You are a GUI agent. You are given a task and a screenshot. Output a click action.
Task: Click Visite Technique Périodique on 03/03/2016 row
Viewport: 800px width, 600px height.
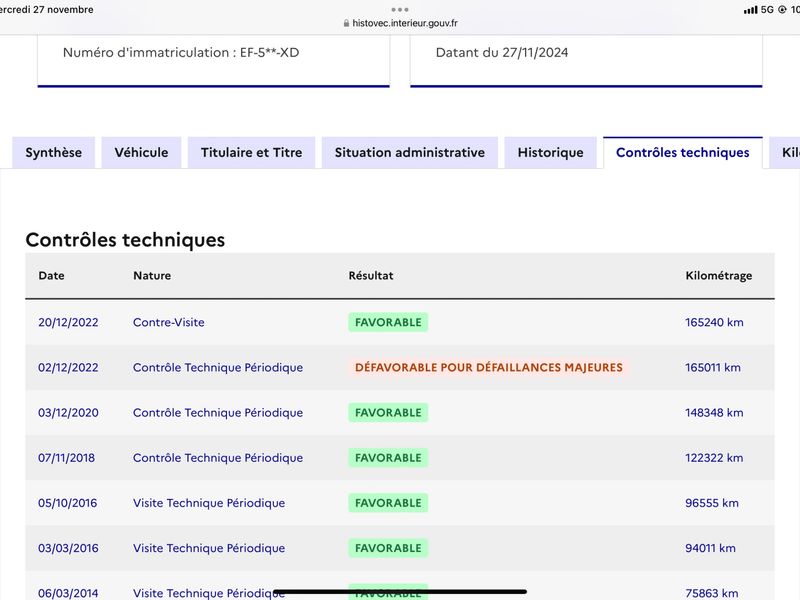coord(209,548)
